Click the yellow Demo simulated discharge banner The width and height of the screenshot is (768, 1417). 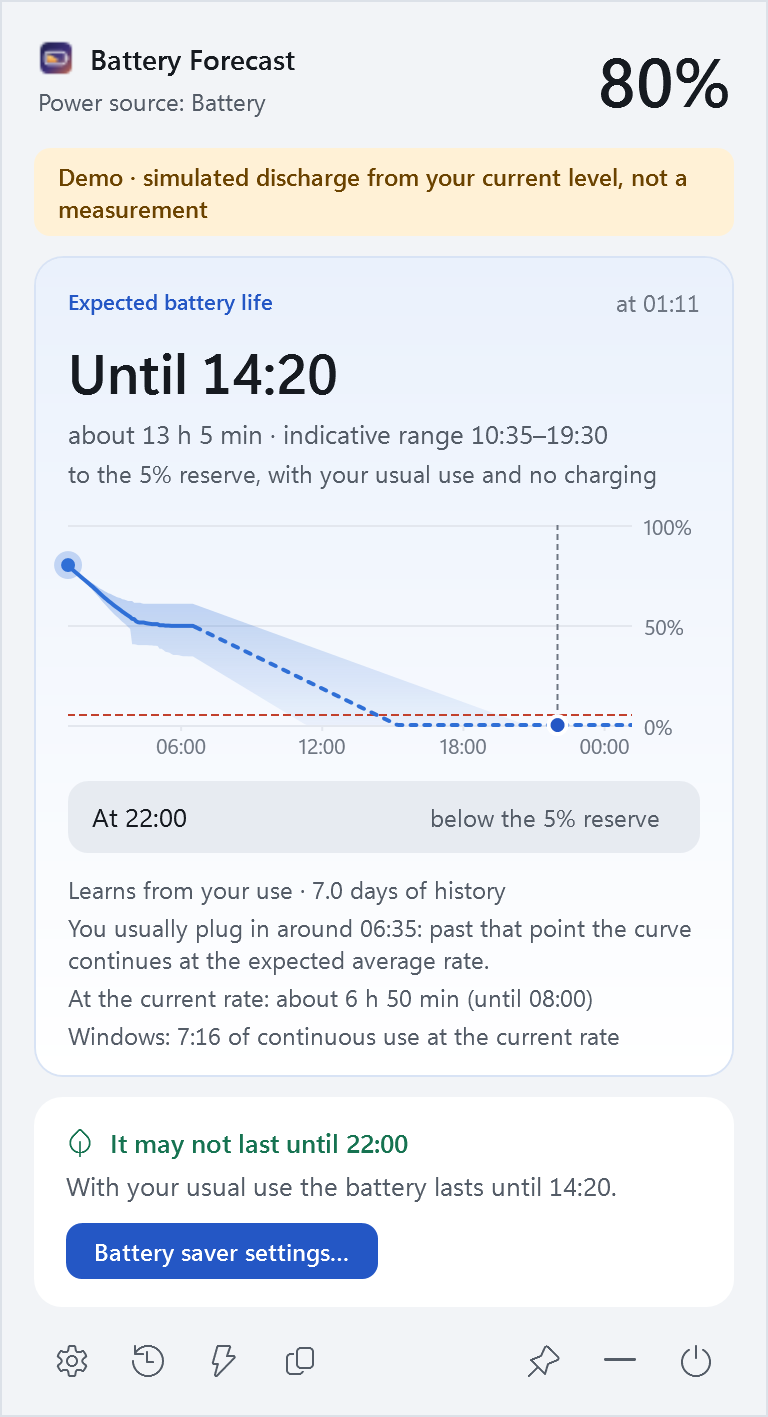pos(384,193)
